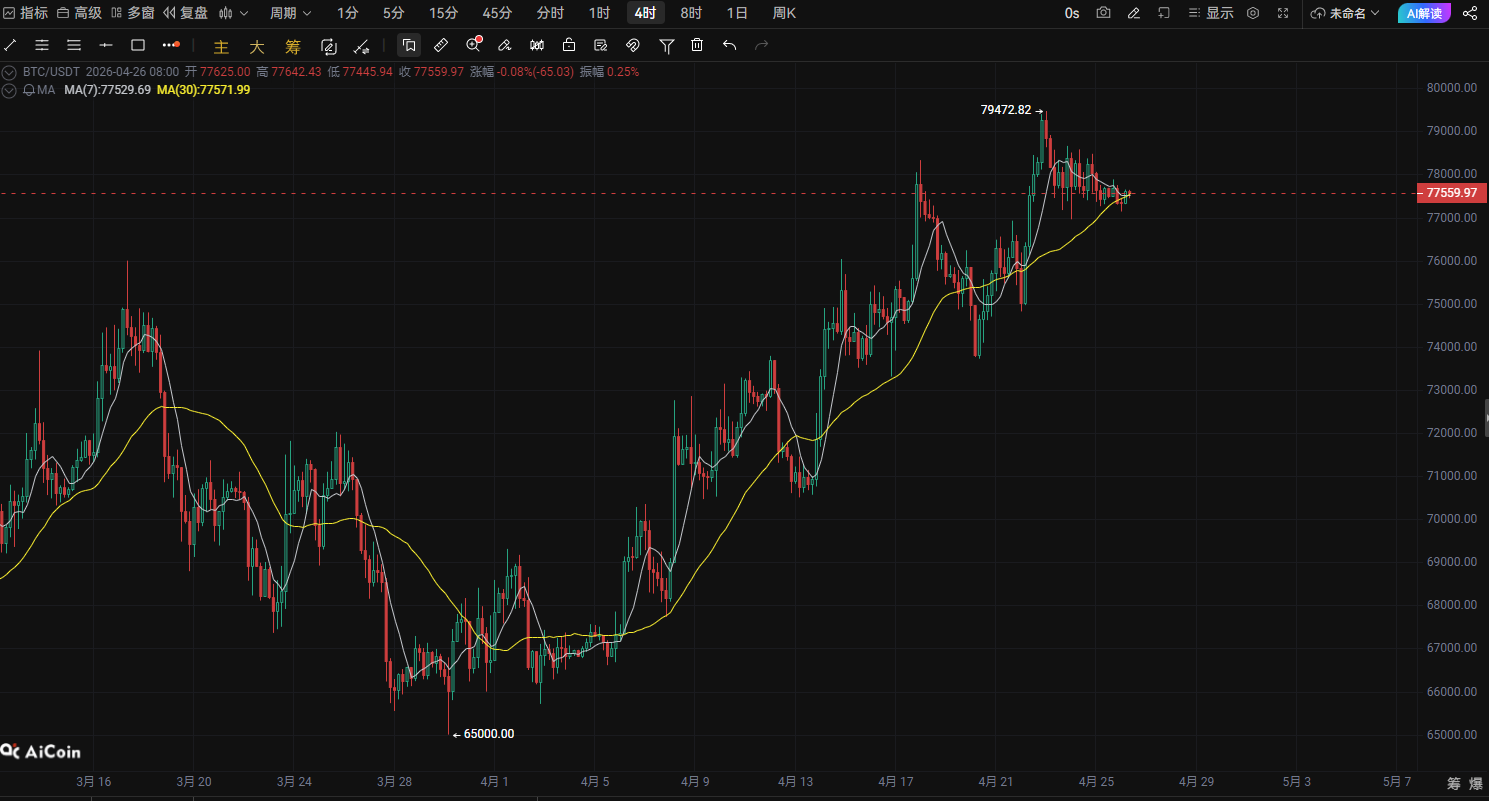Share the chart using share icon
Viewport: 1489px width, 801px height.
tap(1469, 13)
